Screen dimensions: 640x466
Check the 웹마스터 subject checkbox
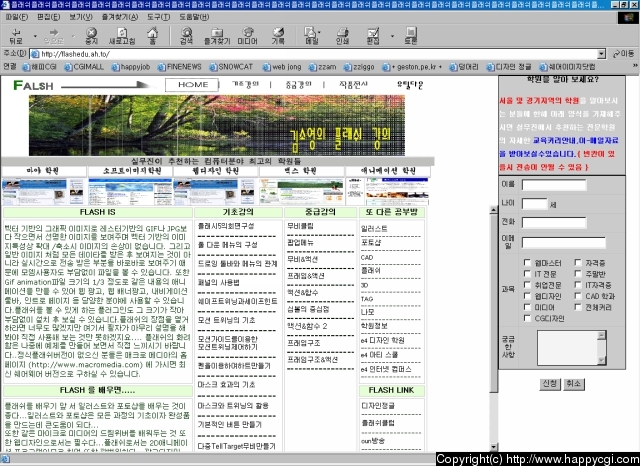(x=527, y=262)
